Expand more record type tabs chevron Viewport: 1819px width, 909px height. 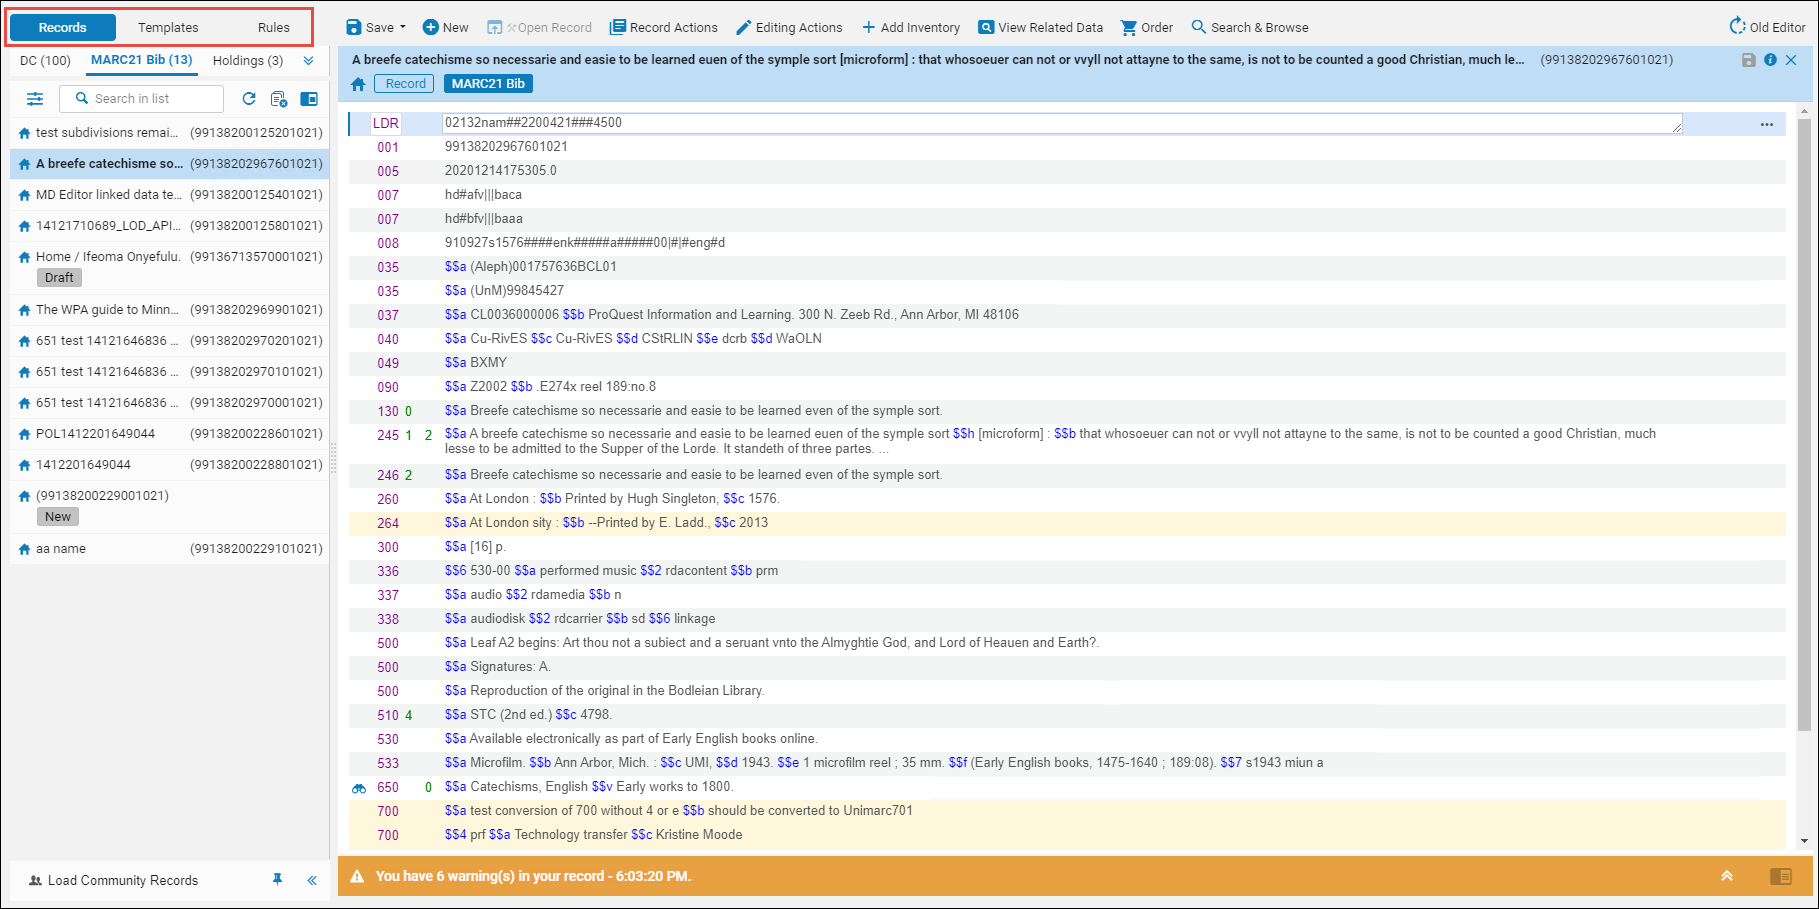[309, 61]
